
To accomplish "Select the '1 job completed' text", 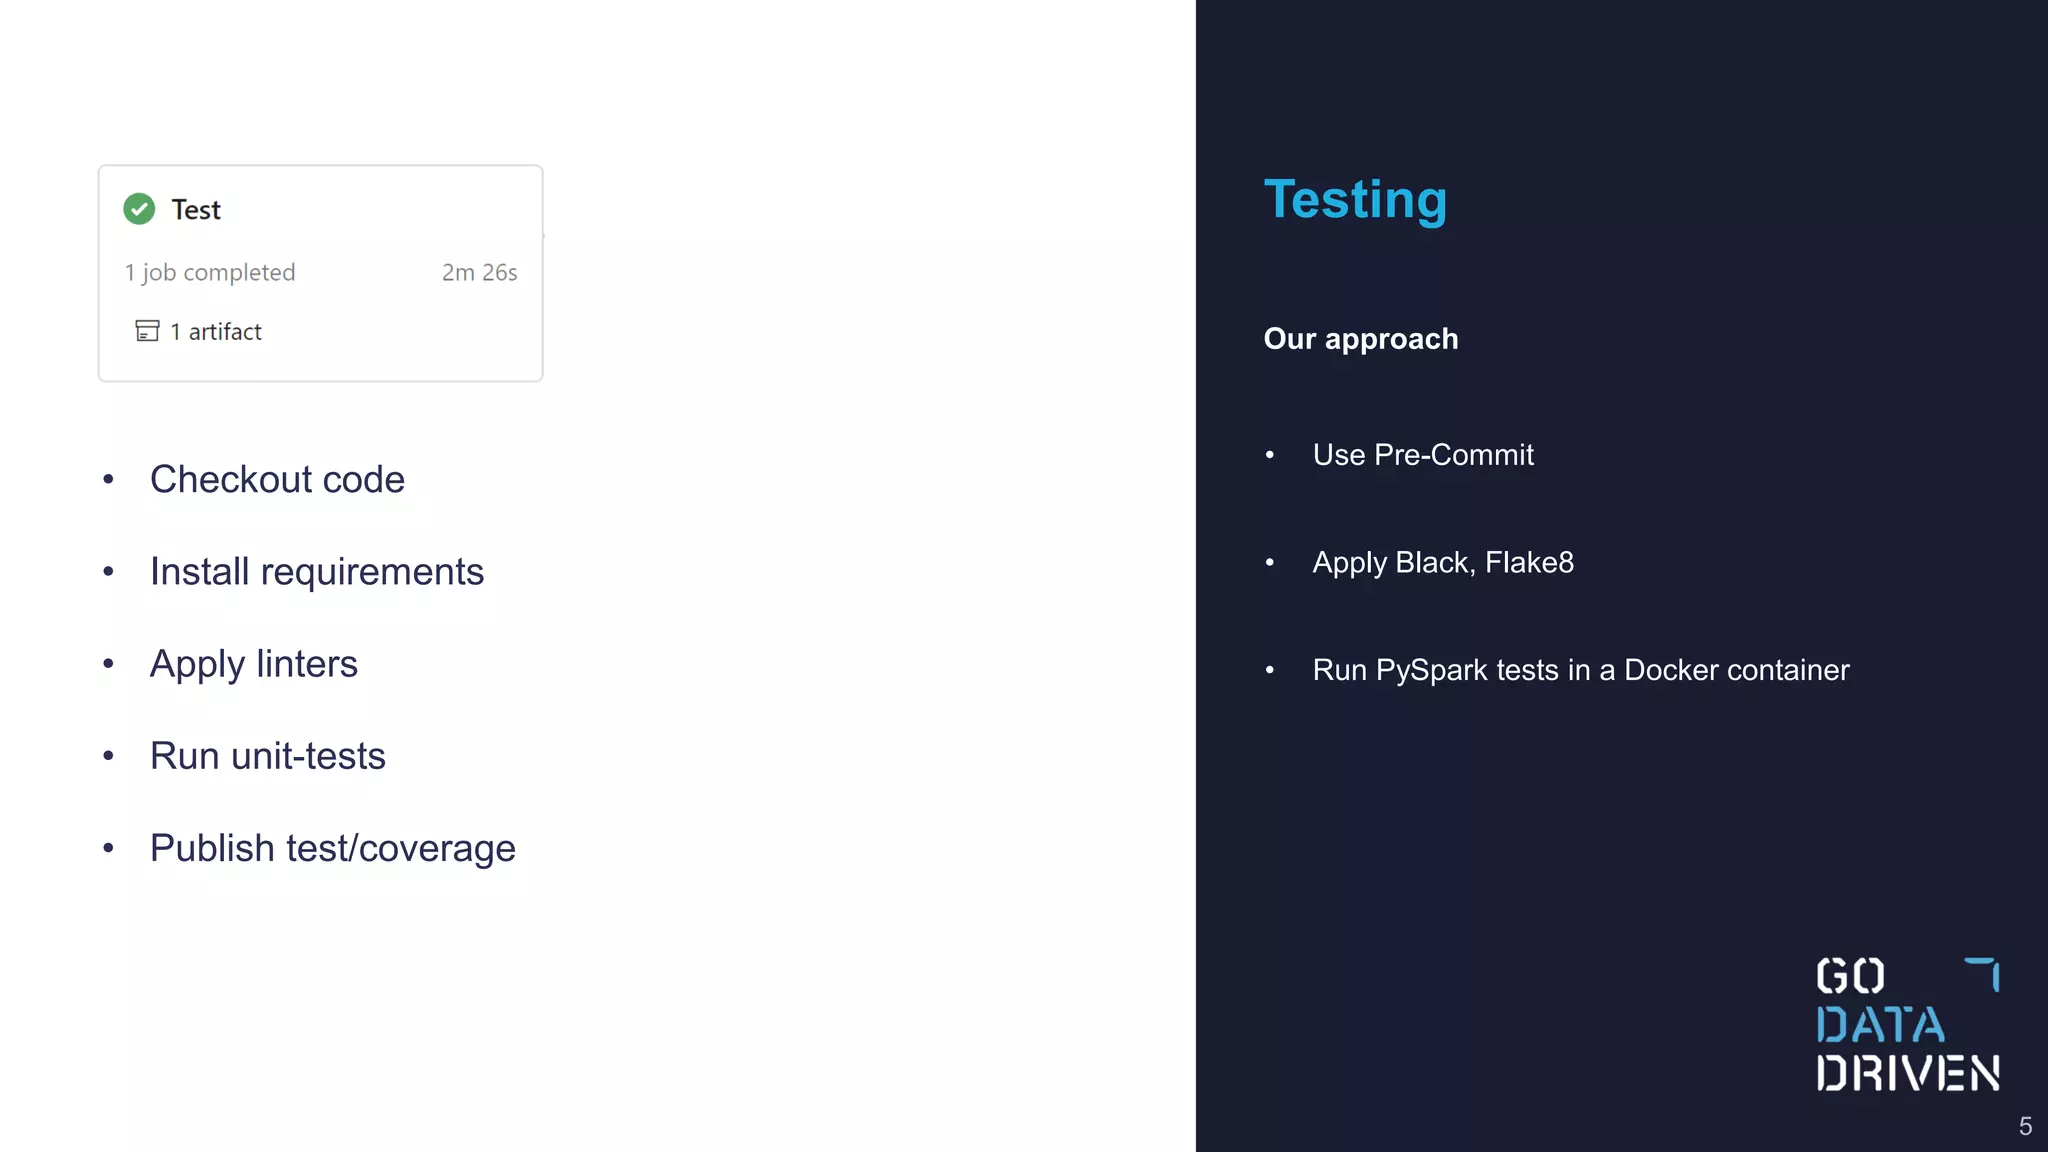I will [210, 272].
